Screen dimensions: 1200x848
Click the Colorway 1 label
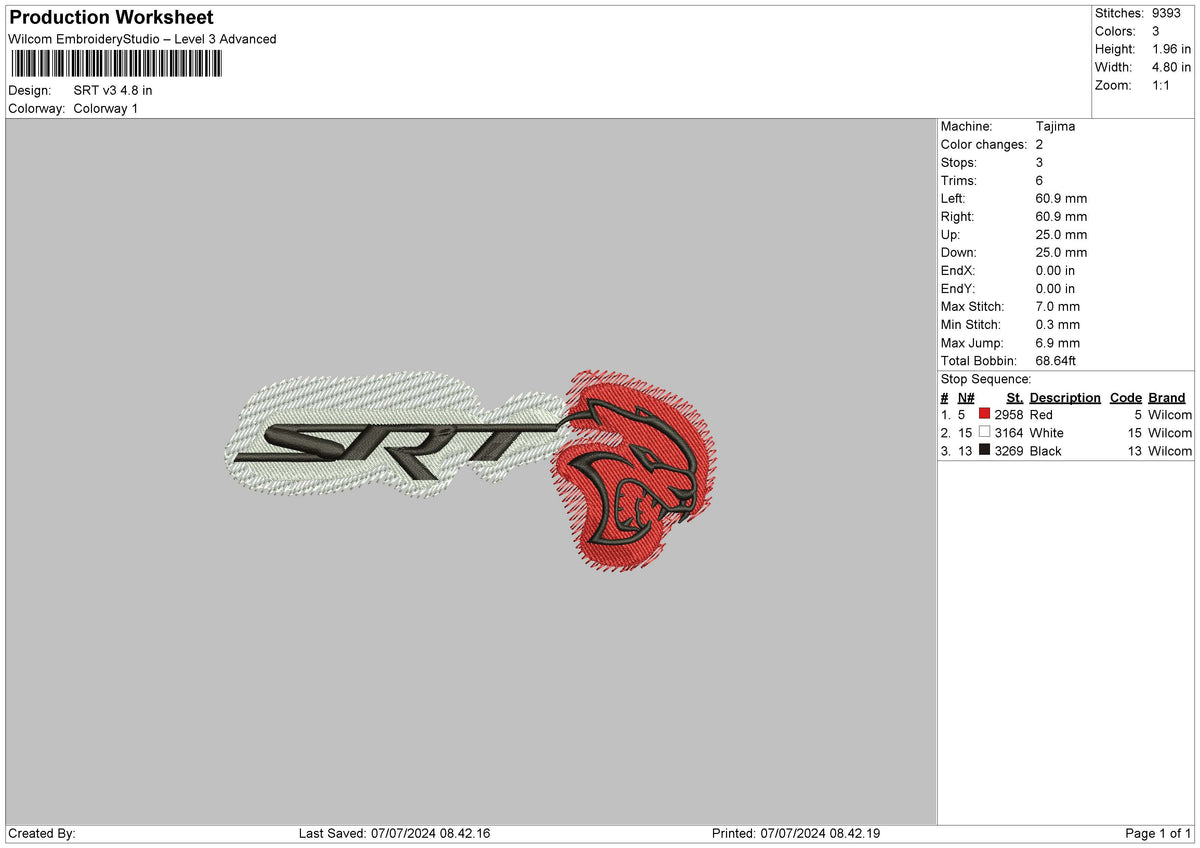tap(105, 108)
